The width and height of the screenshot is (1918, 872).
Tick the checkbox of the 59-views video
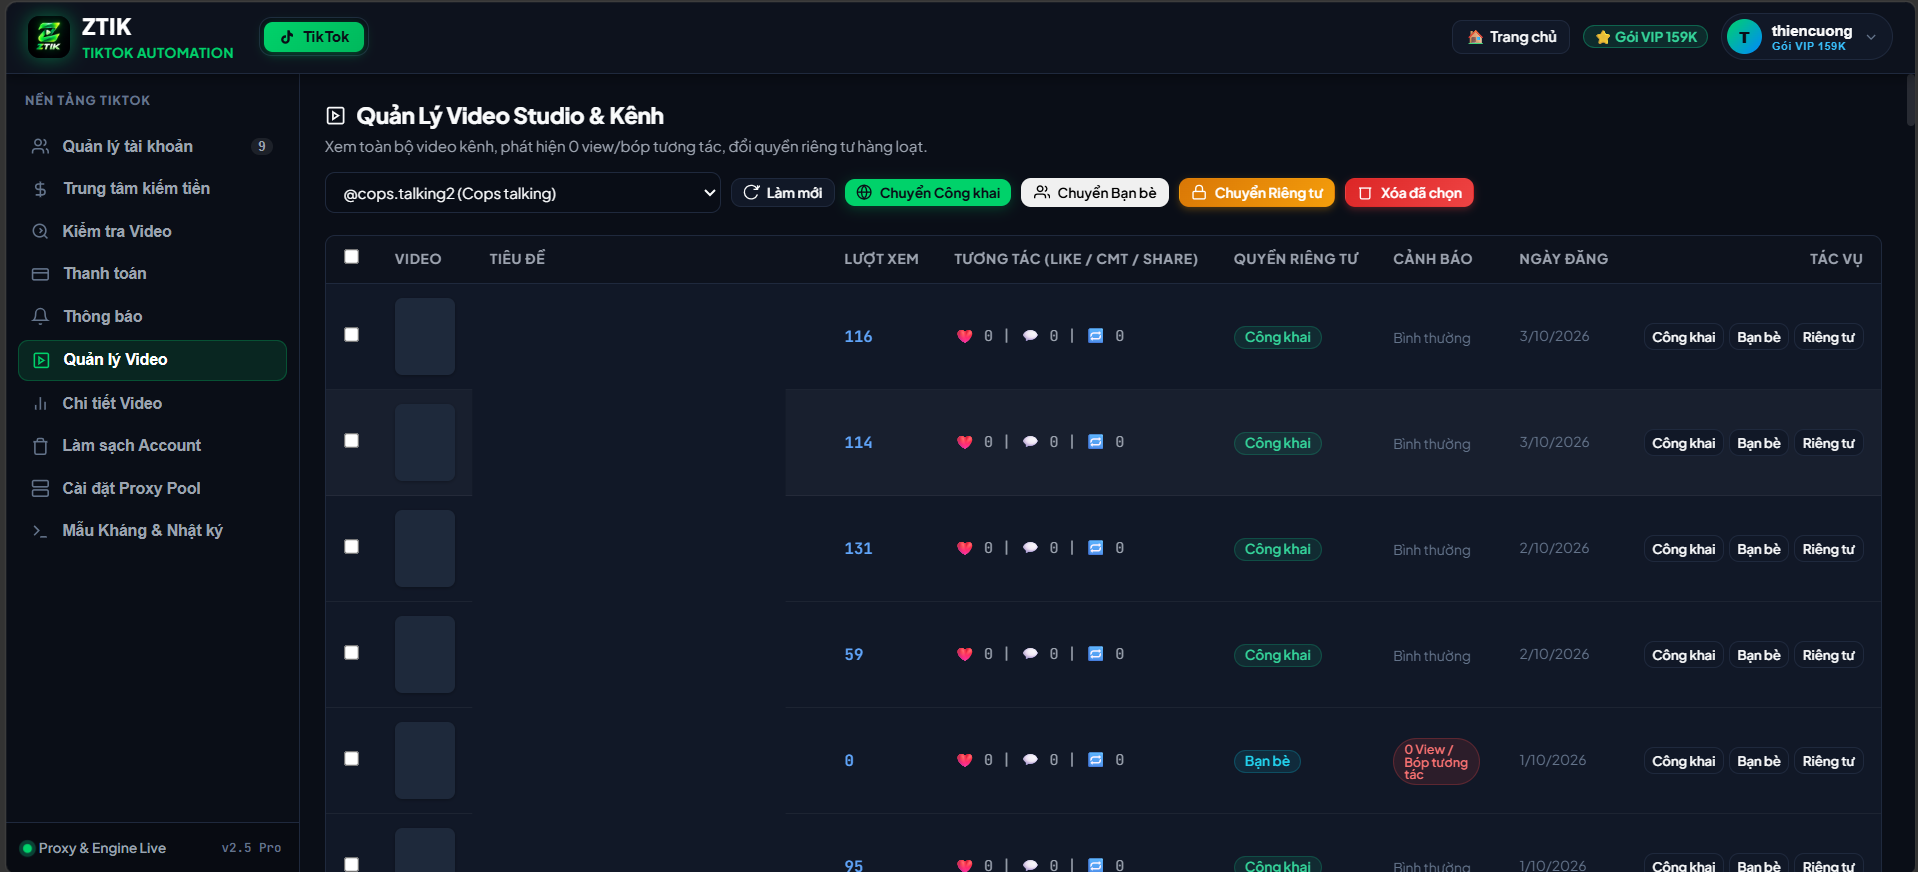click(351, 653)
